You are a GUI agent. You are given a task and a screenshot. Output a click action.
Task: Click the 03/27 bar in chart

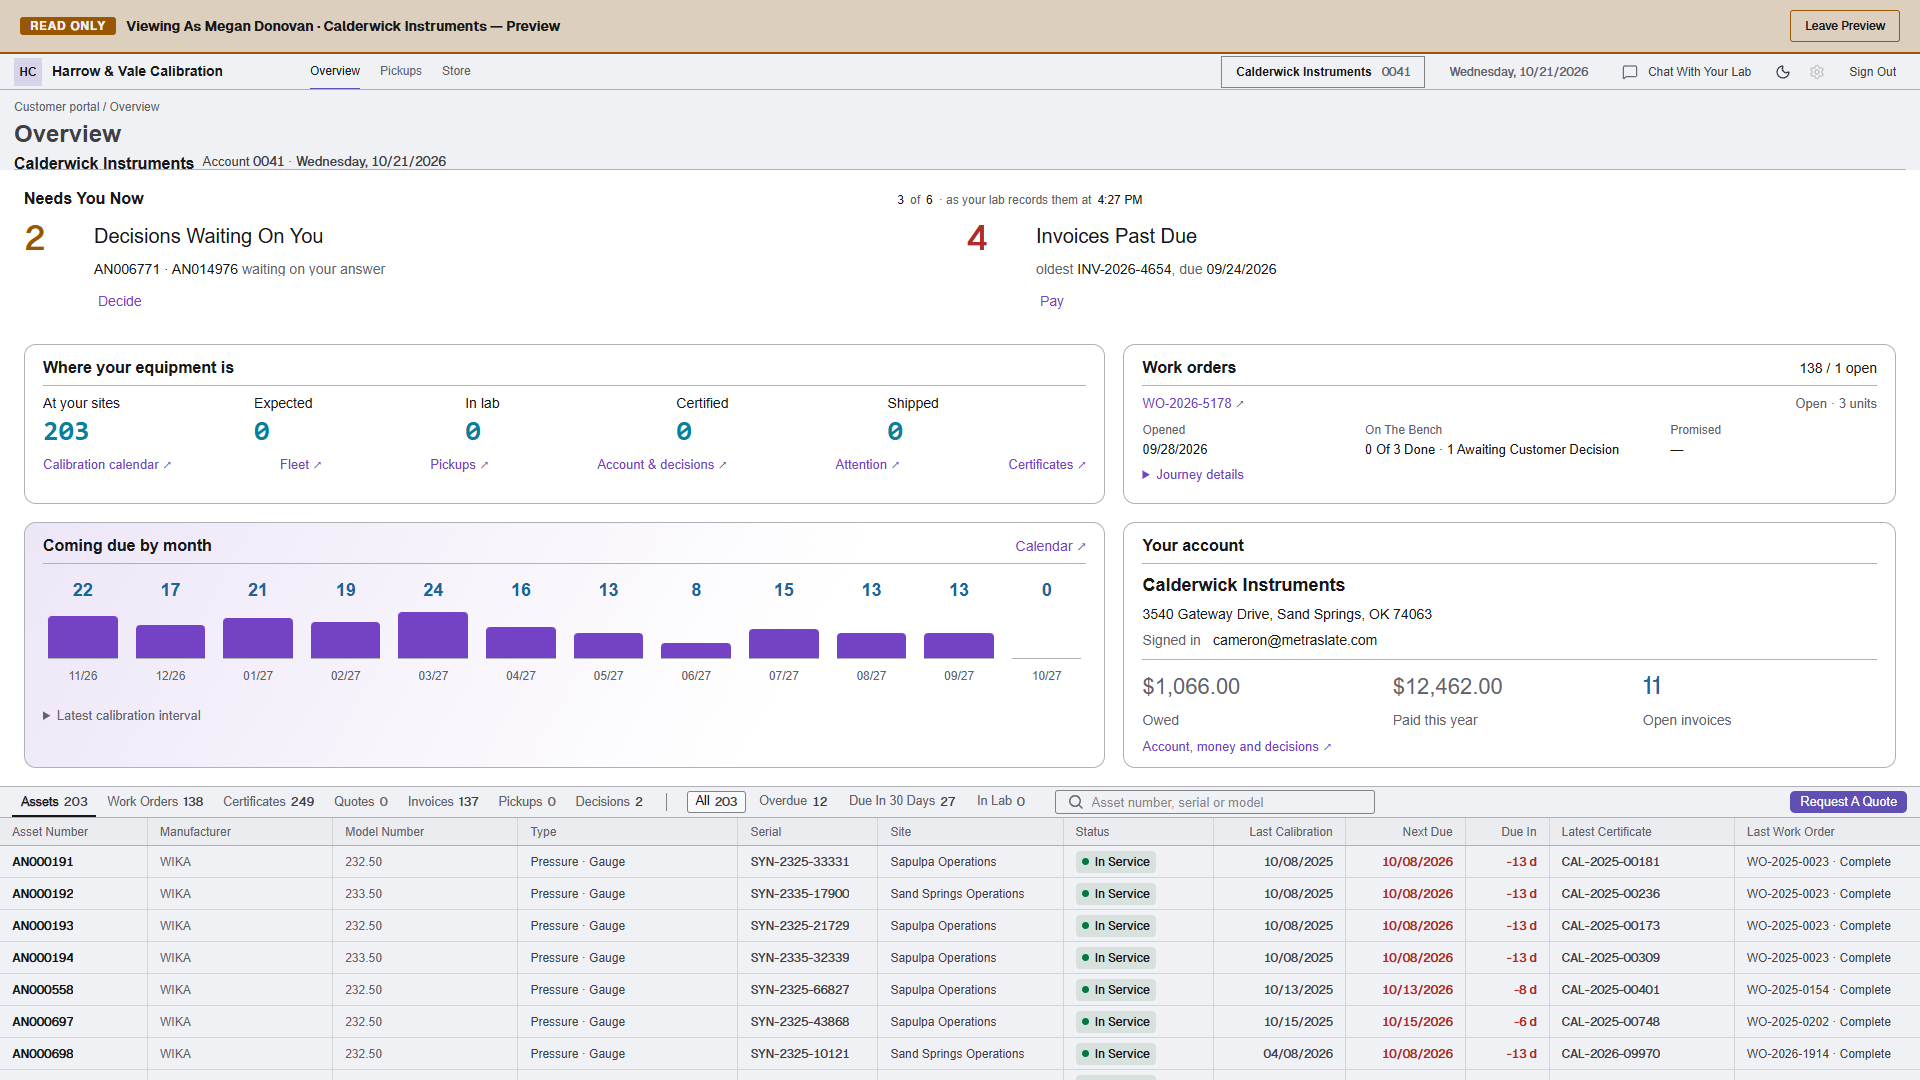433,635
